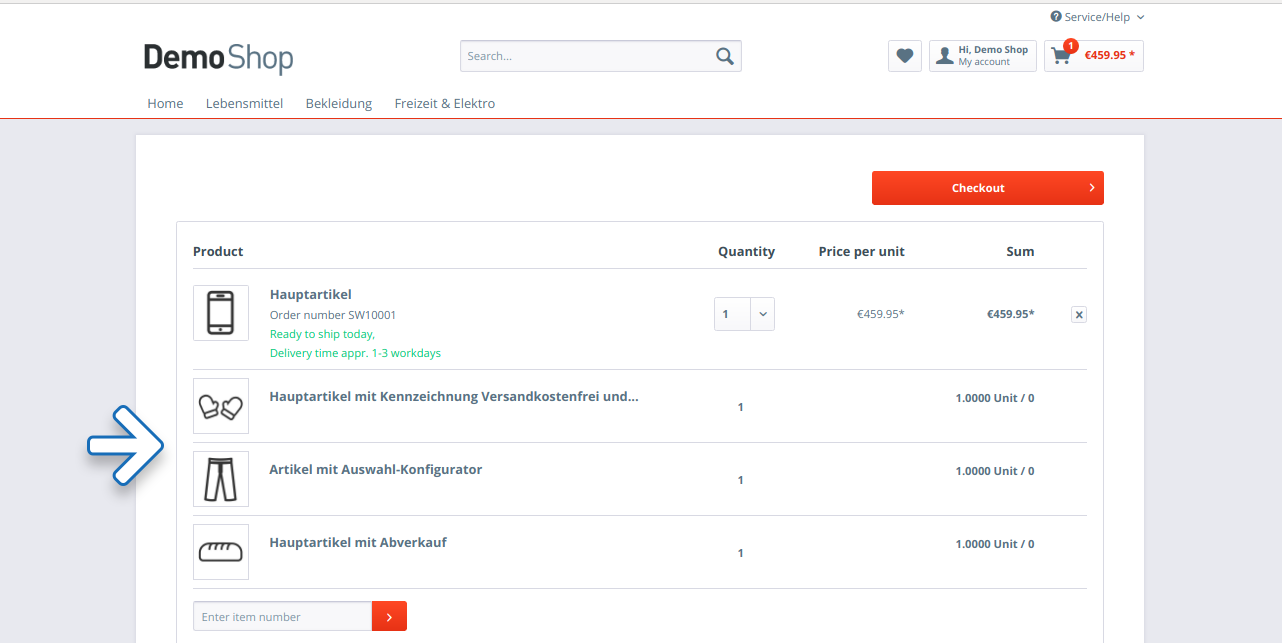1282x643 pixels.
Task: Open Artikel mit Auswahl-Konfigurator link
Action: click(x=376, y=469)
